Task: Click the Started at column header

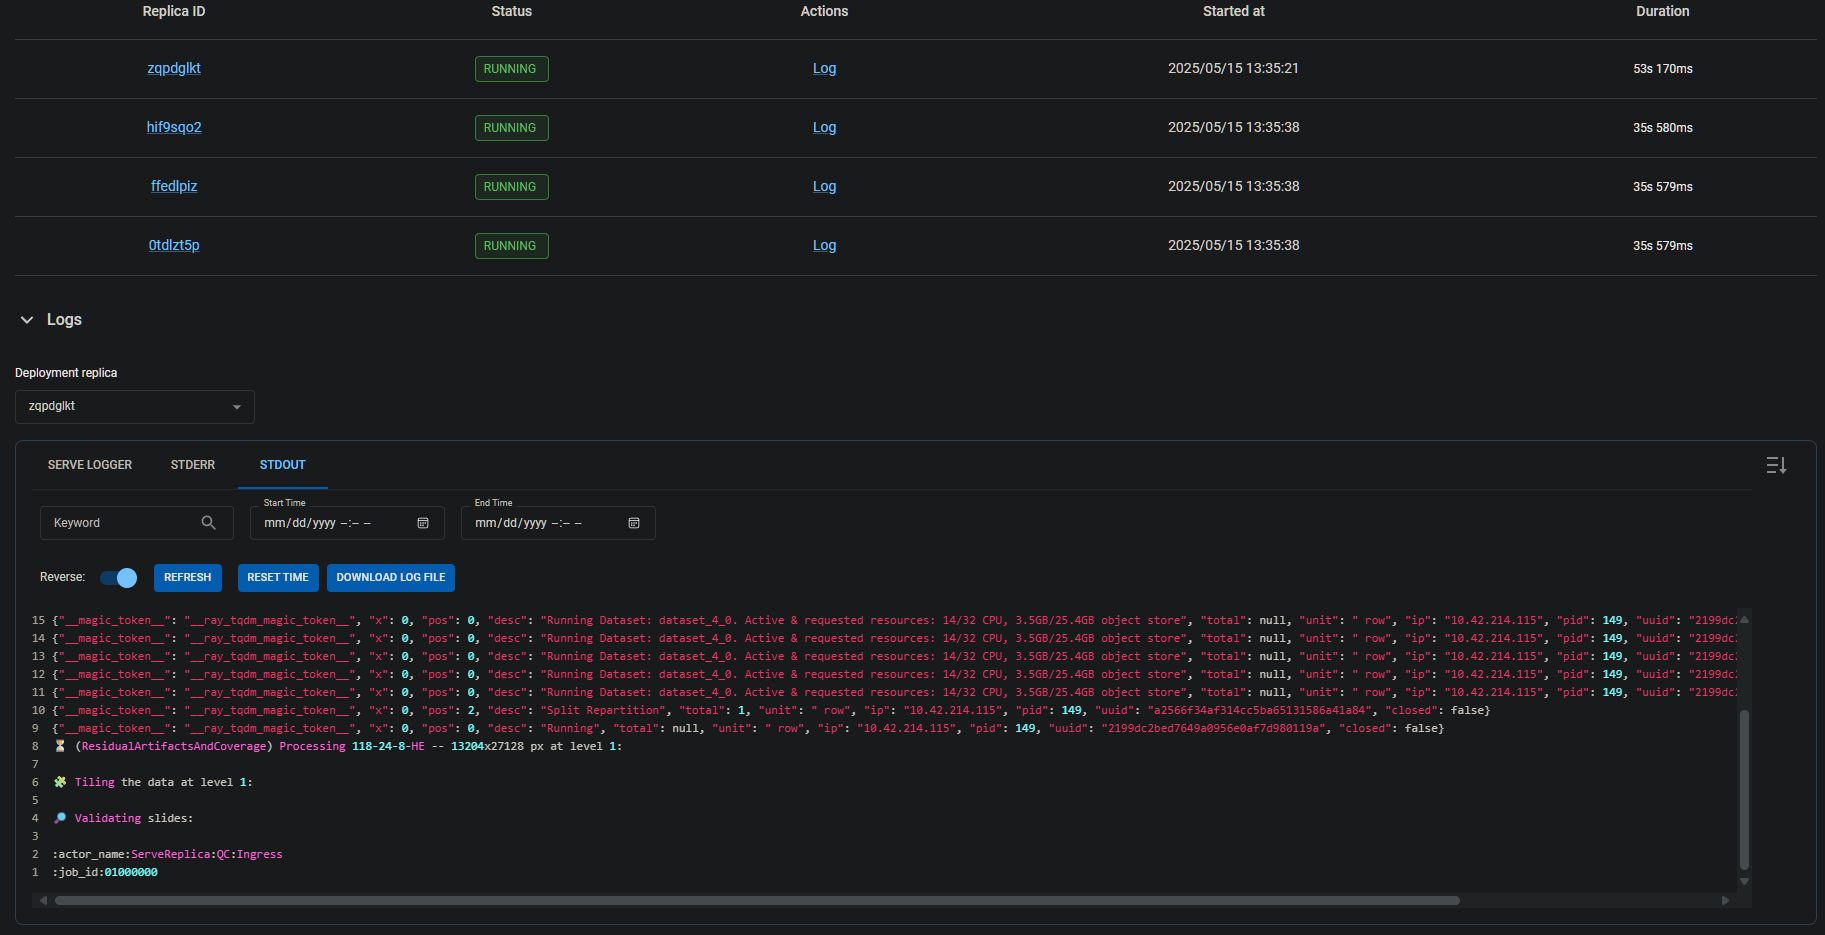Action: coord(1233,11)
